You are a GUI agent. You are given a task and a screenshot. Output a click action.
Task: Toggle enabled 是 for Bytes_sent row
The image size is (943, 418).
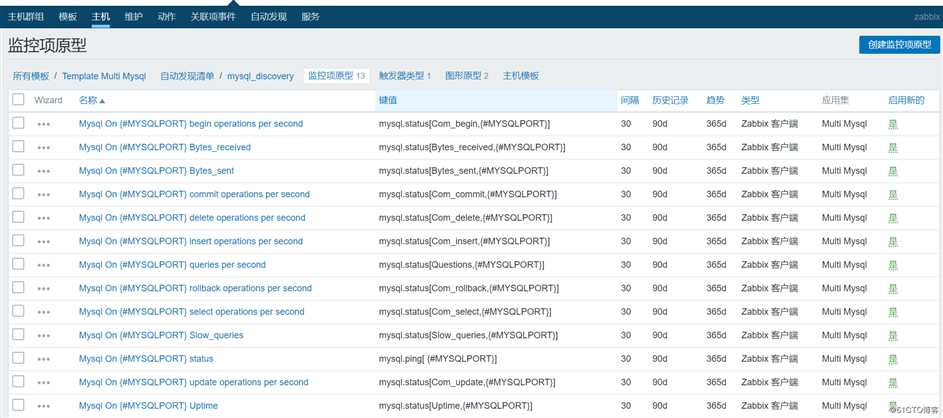[892, 171]
